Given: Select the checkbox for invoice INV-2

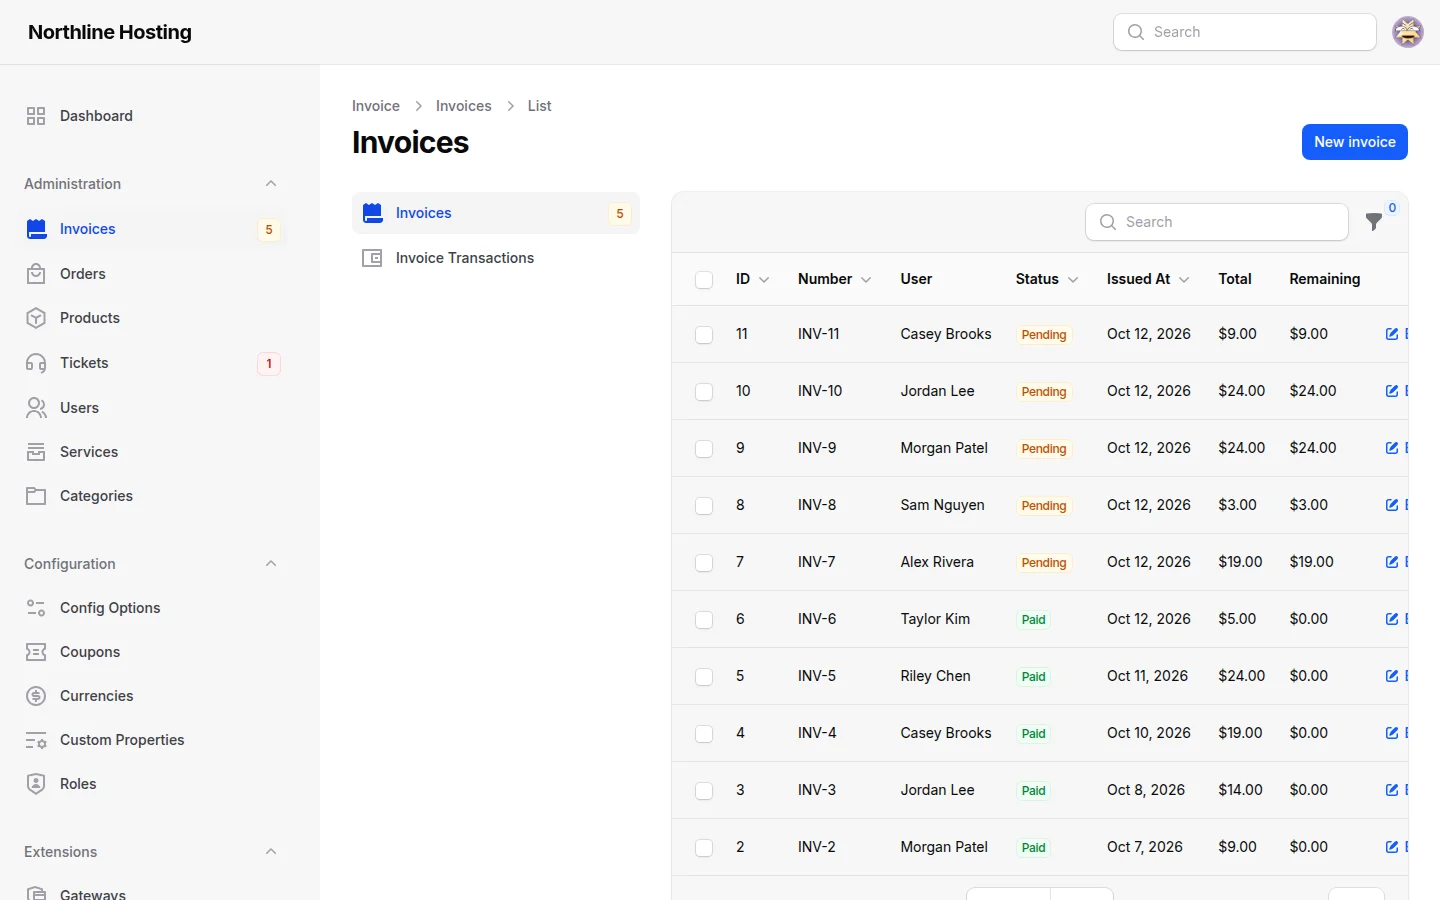Looking at the screenshot, I should 704,848.
